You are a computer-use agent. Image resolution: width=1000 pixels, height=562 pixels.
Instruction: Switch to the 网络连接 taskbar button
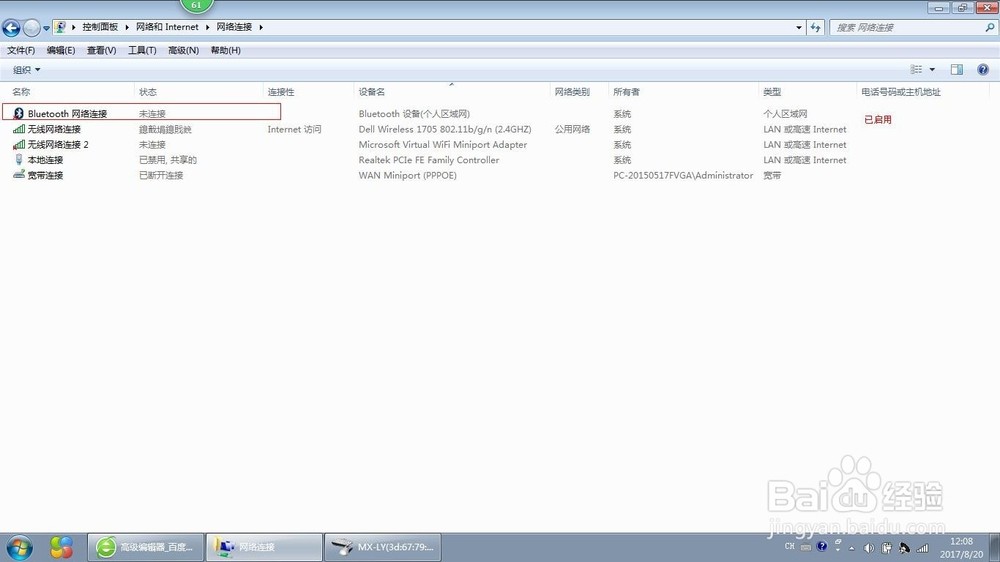coord(264,547)
